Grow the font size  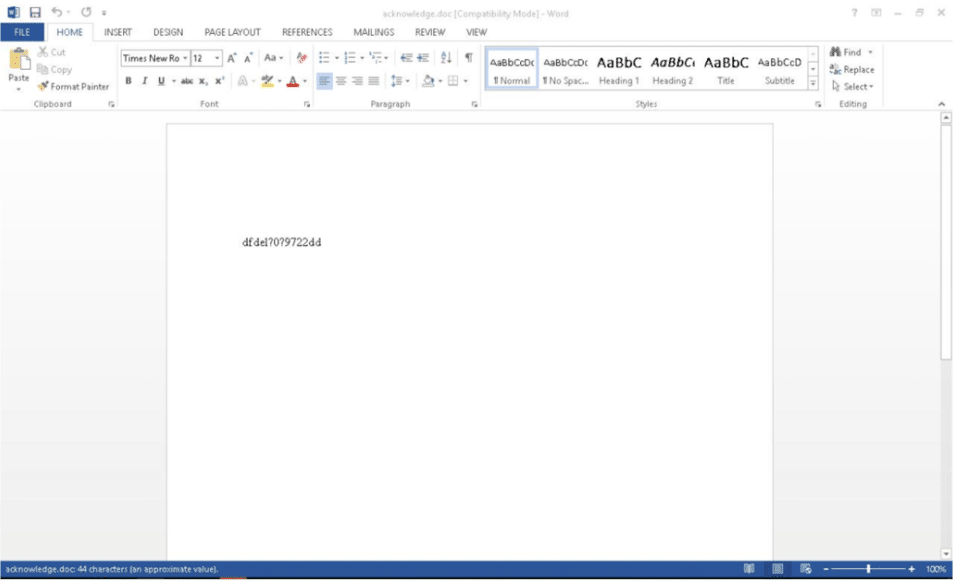point(232,58)
